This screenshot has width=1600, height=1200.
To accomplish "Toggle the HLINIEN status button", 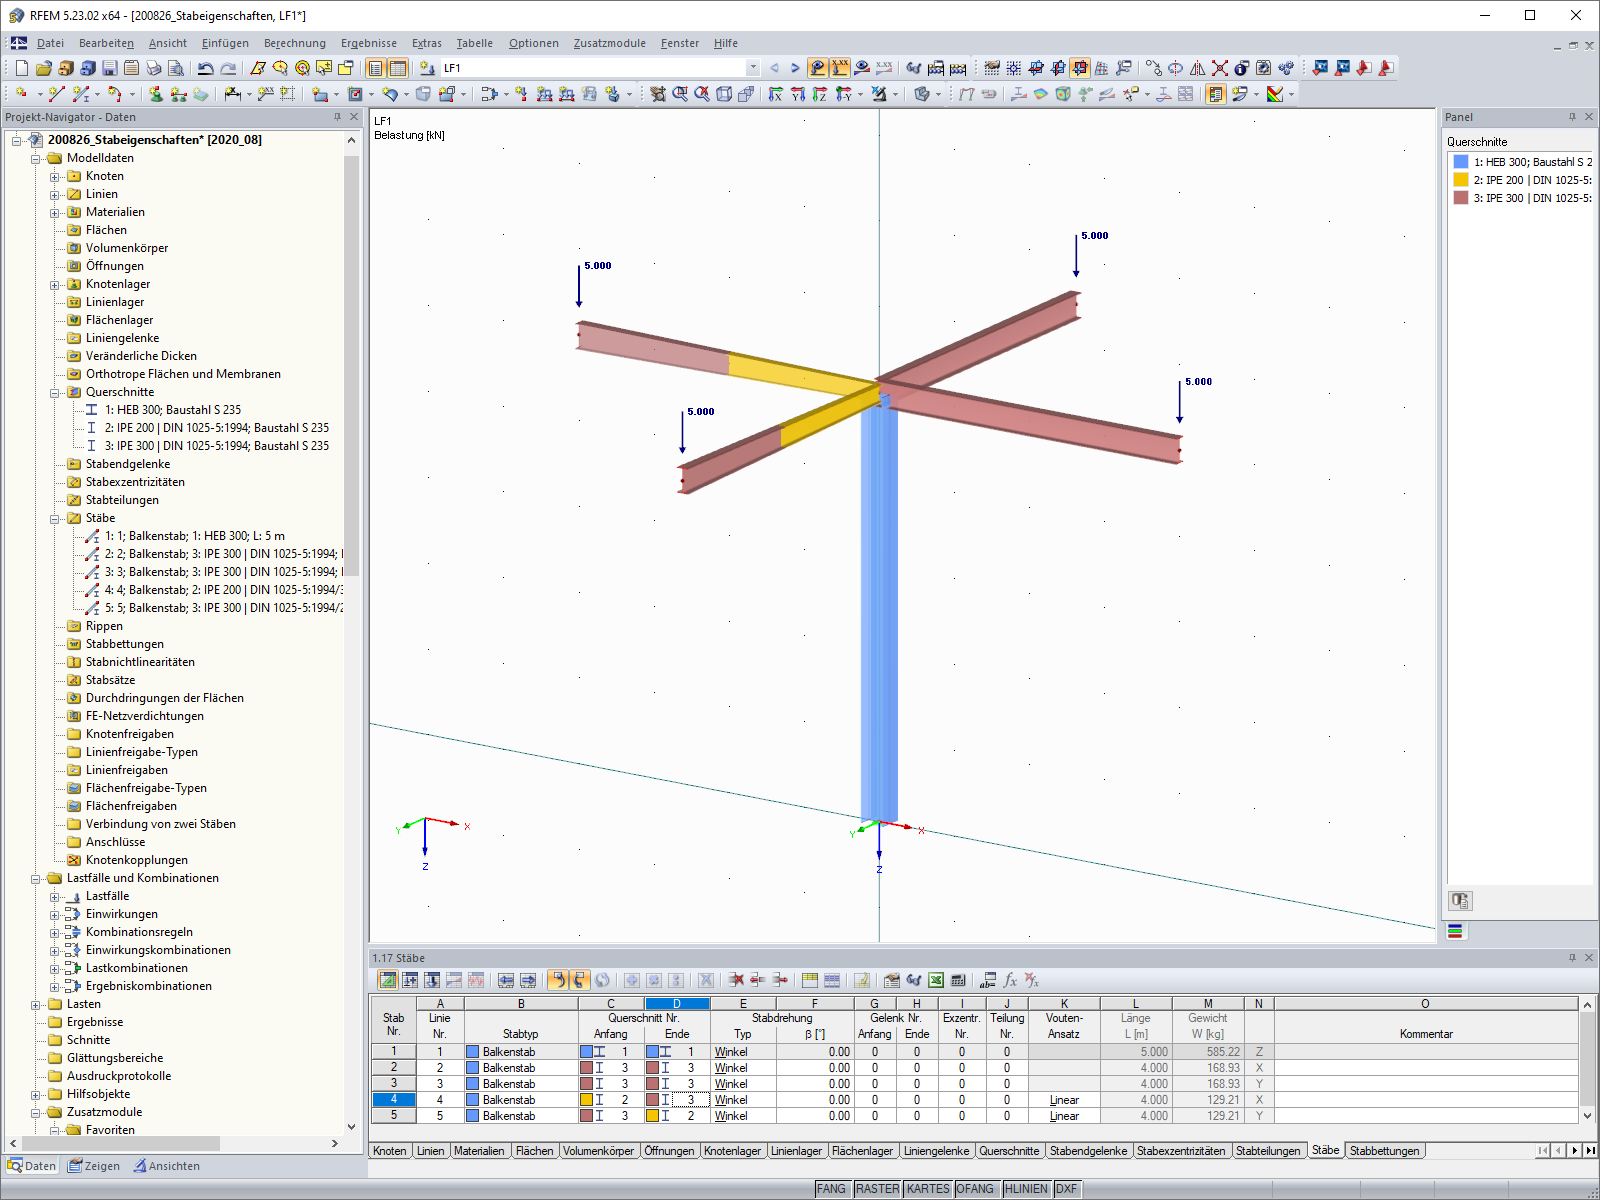I will pos(1026,1189).
